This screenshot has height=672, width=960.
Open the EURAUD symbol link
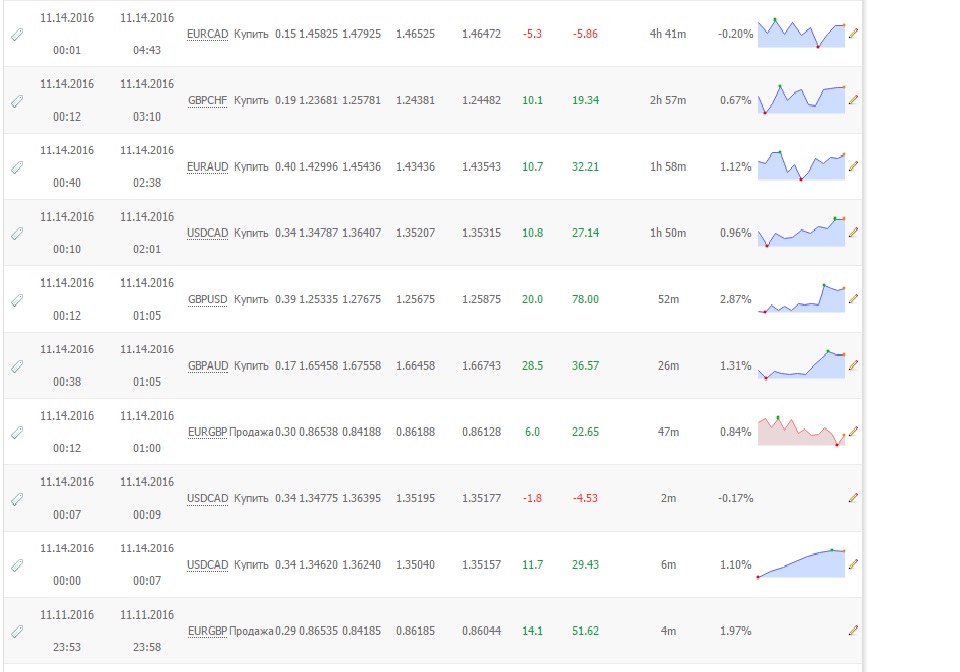click(208, 166)
